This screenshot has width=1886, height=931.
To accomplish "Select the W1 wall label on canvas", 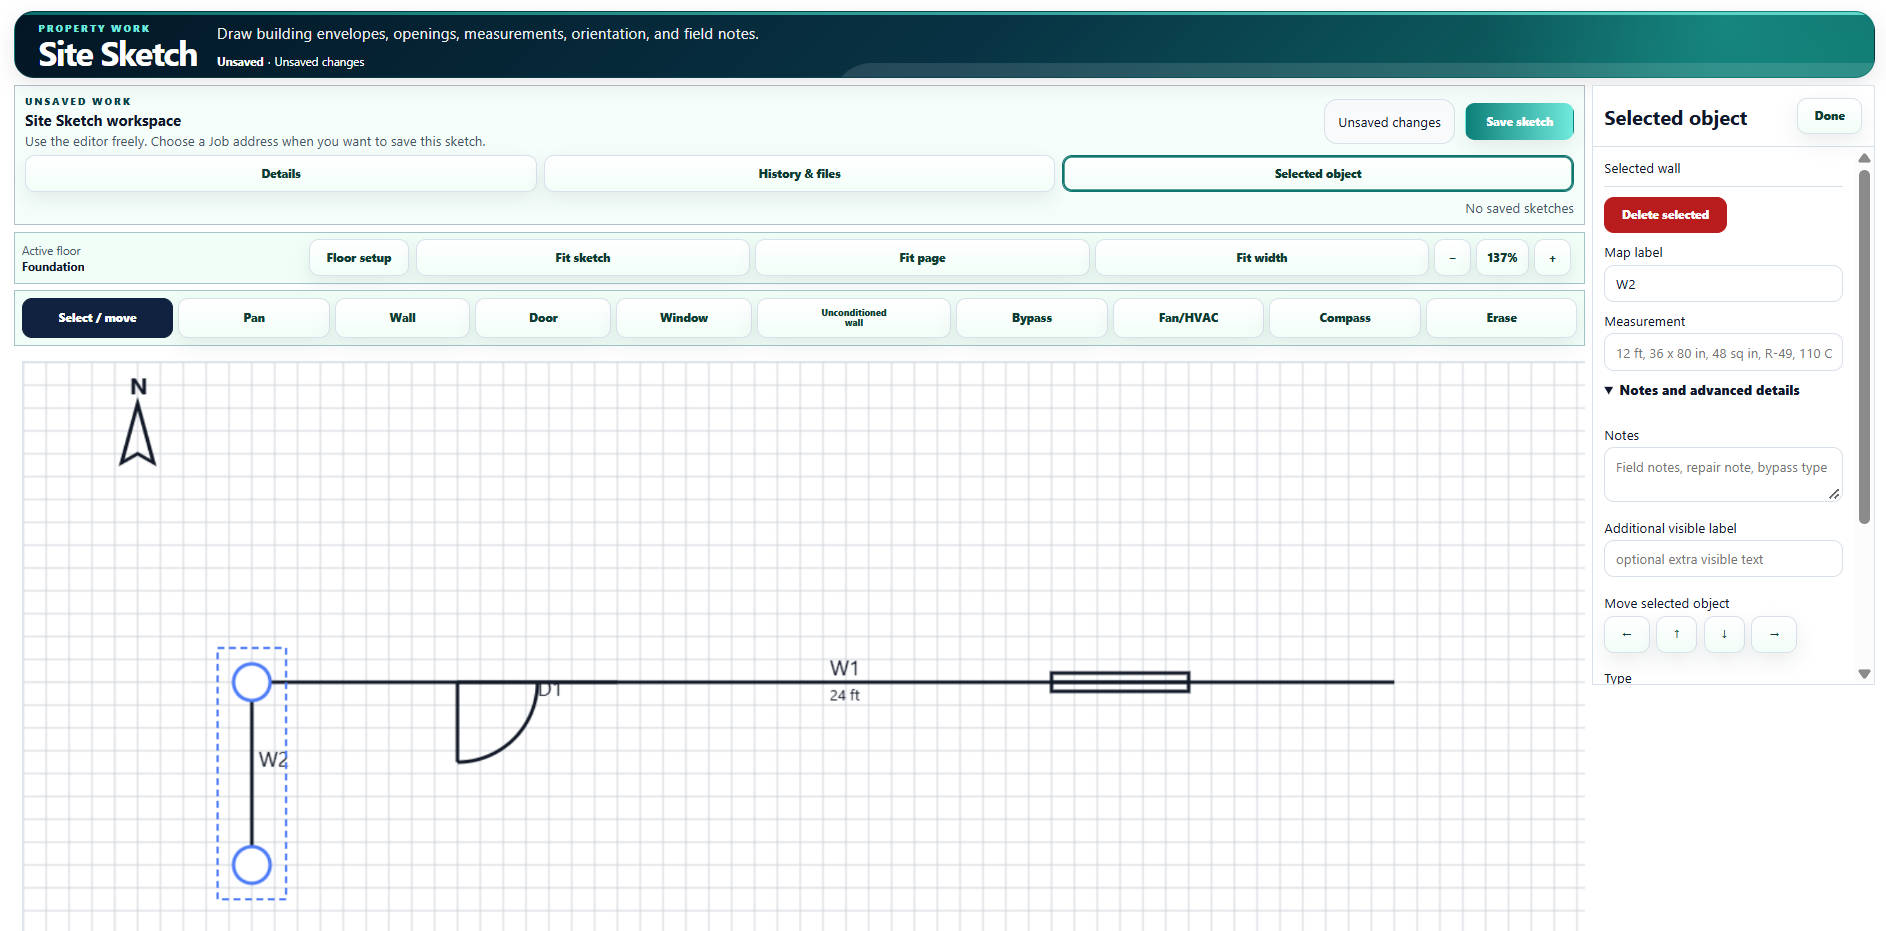I will (x=844, y=668).
